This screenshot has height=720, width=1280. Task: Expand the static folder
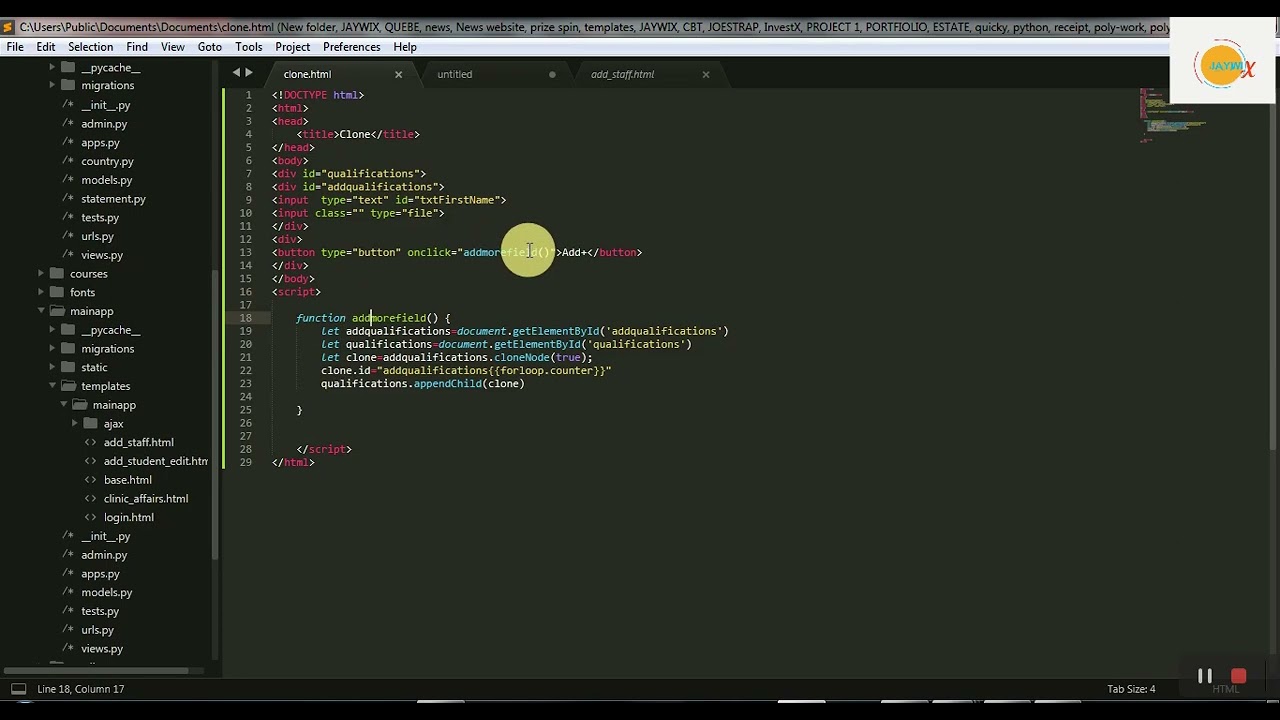[52, 367]
